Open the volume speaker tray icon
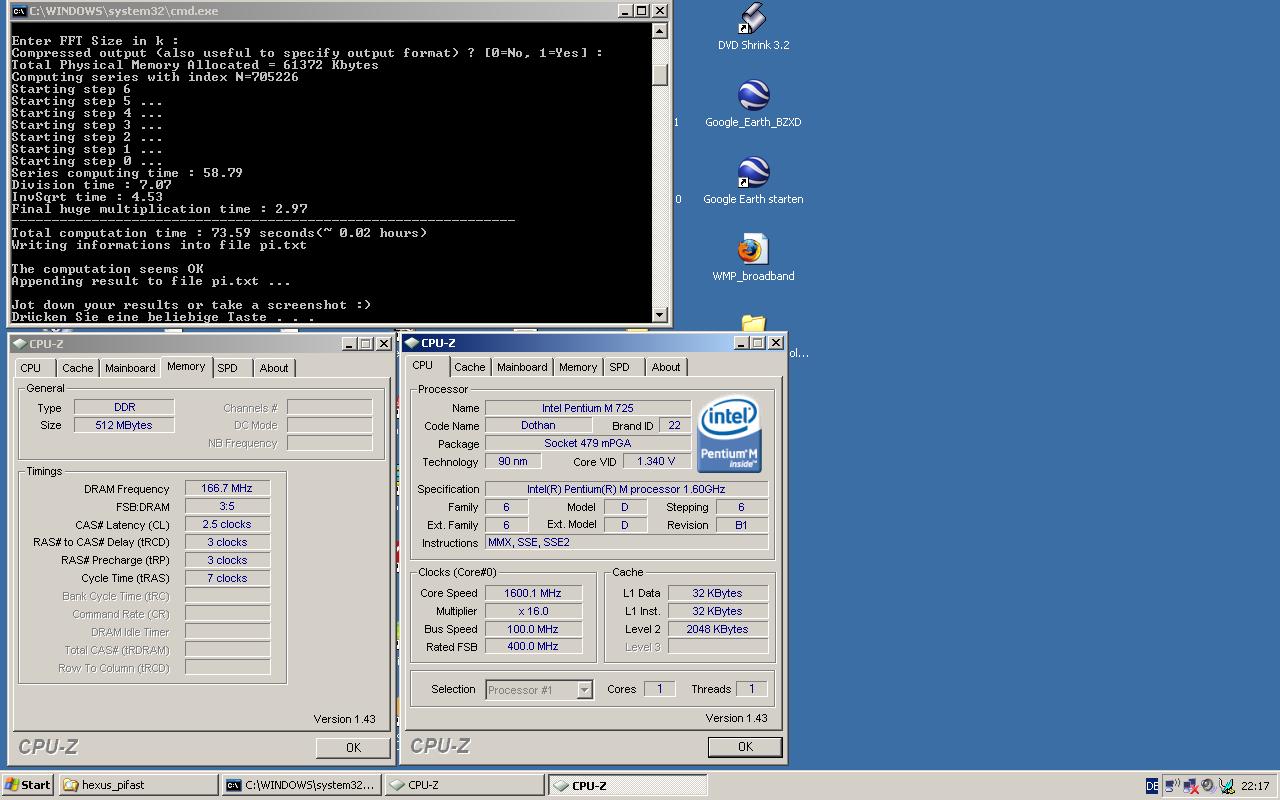 1208,786
